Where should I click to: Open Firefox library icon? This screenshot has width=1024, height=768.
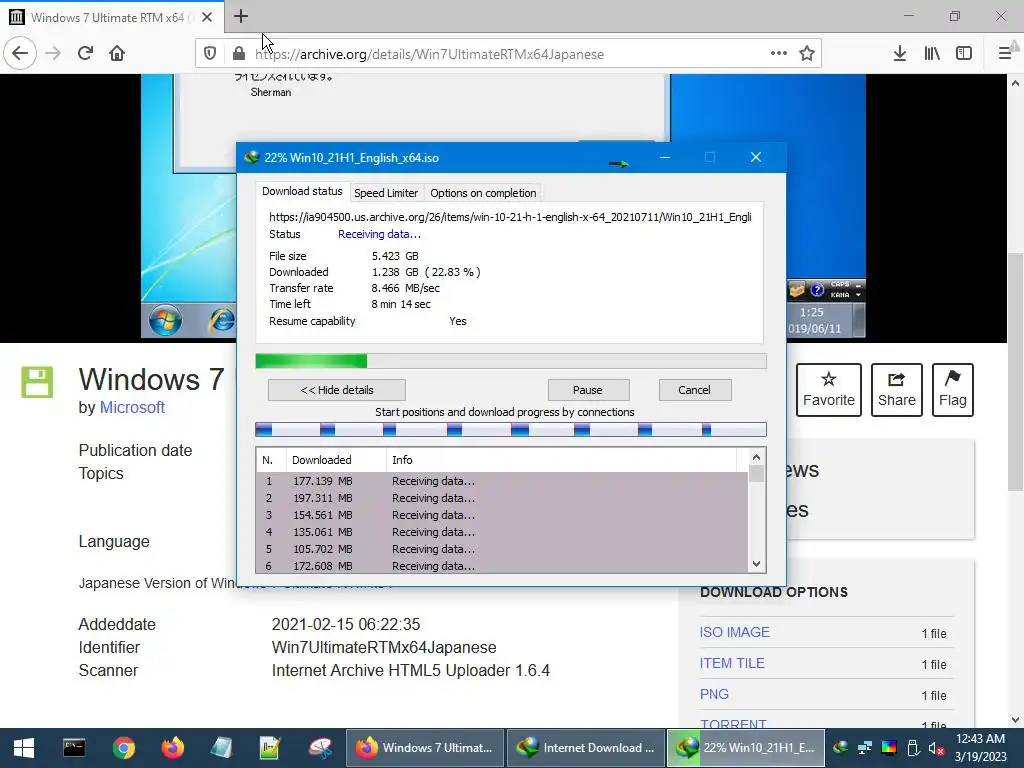pos(932,54)
